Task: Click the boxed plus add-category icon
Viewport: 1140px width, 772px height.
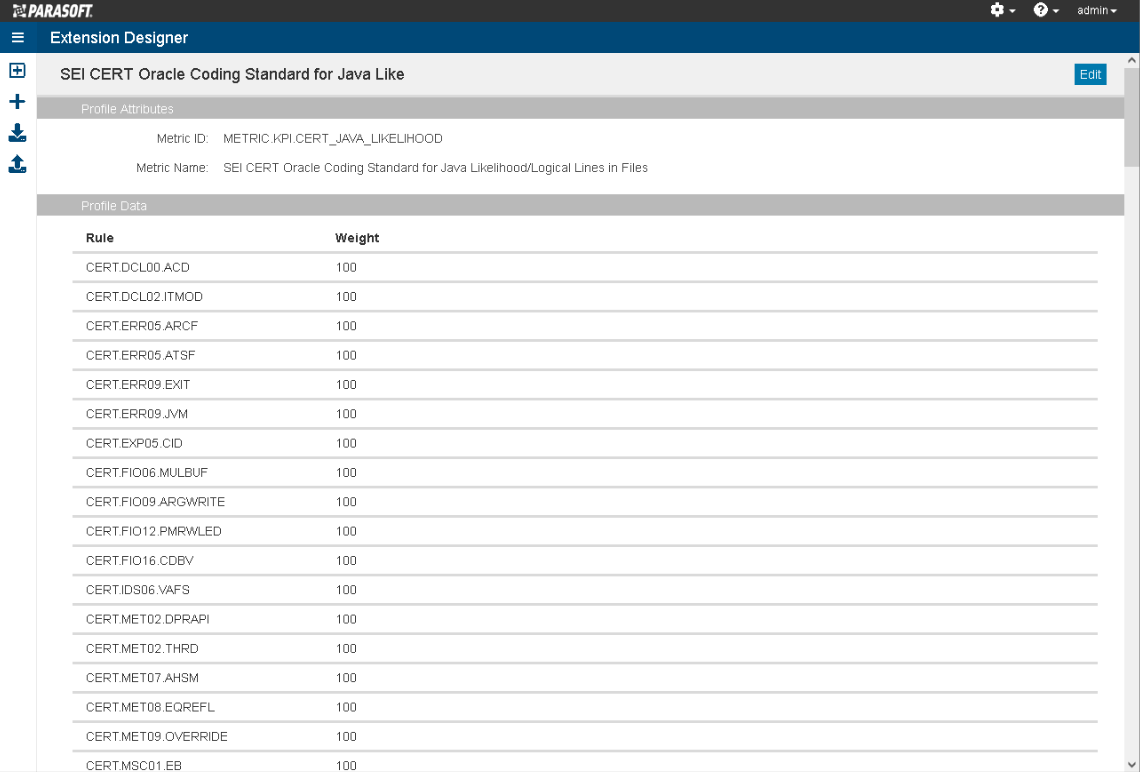Action: 17,71
